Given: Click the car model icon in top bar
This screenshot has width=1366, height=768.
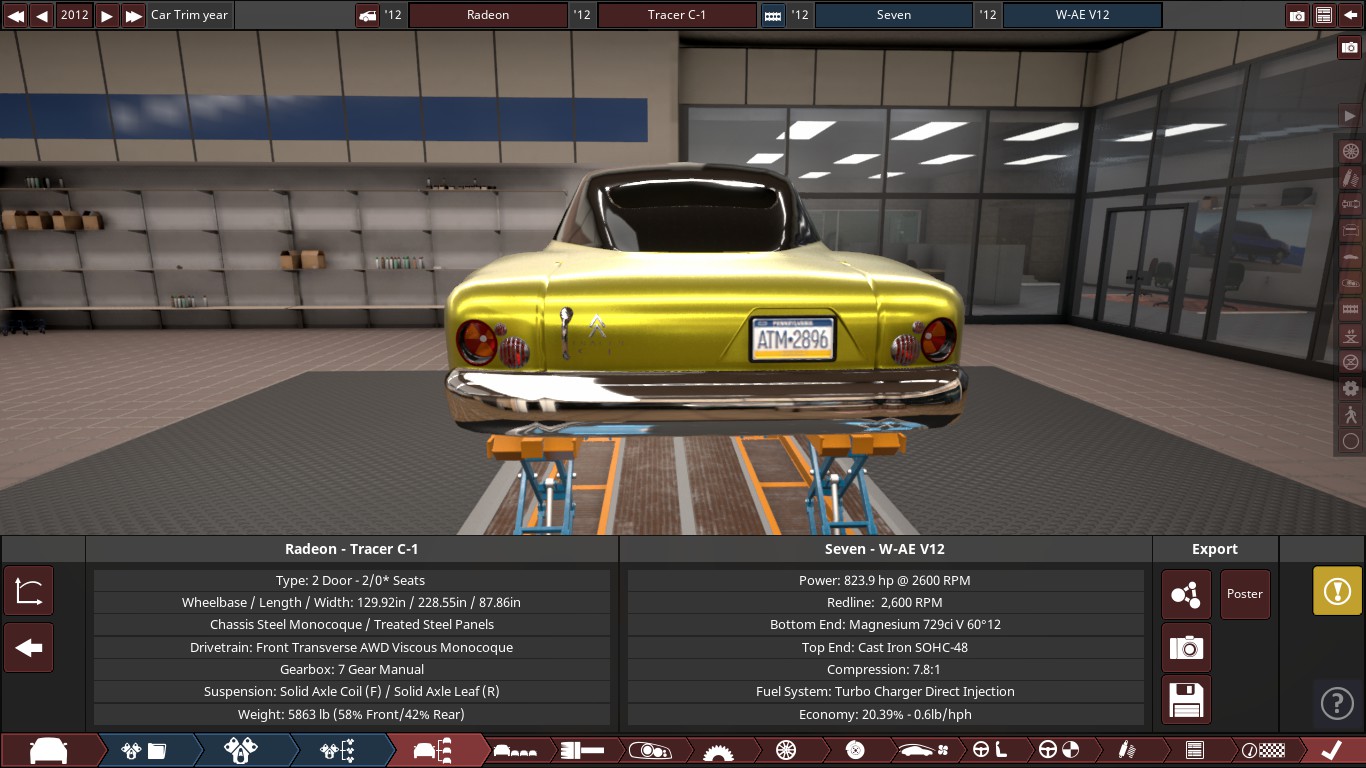Looking at the screenshot, I should tap(367, 15).
